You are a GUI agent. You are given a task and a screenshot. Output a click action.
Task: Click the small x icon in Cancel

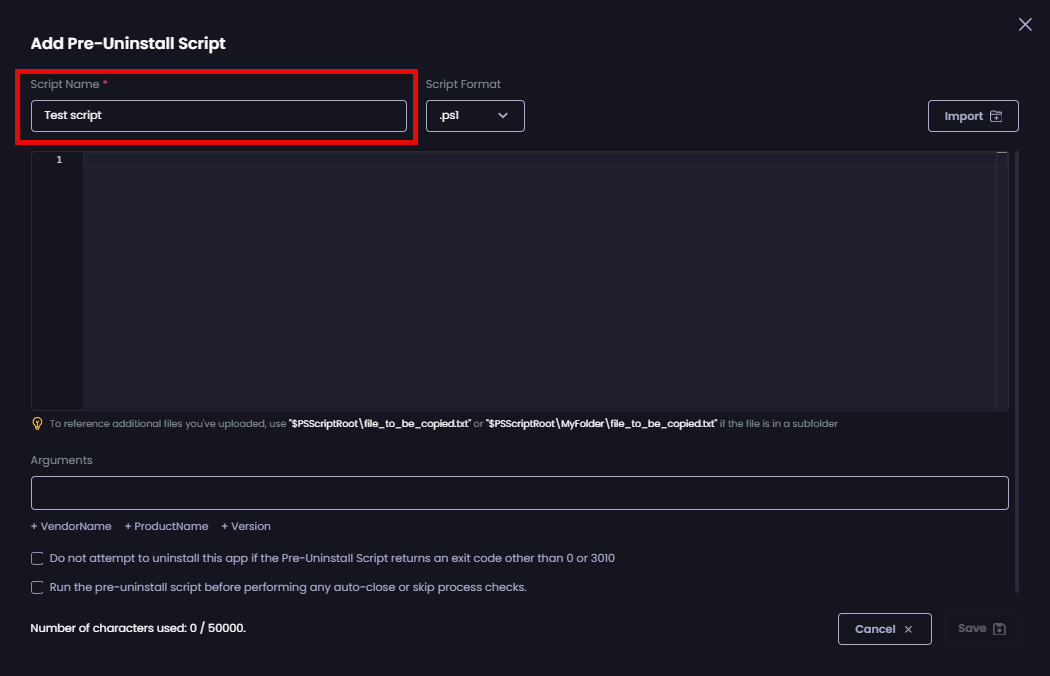908,630
